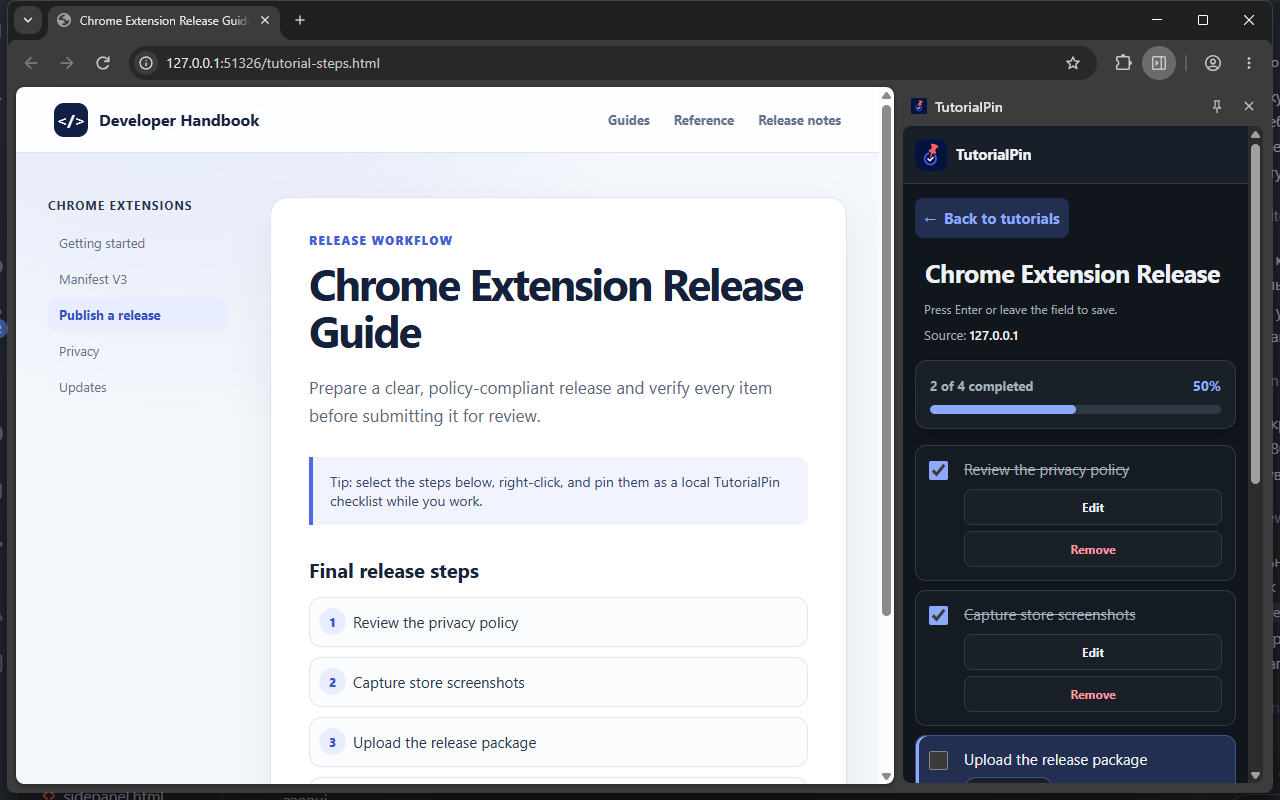Click step 1 Review the privacy policy on page
The width and height of the screenshot is (1280, 800).
pos(558,622)
